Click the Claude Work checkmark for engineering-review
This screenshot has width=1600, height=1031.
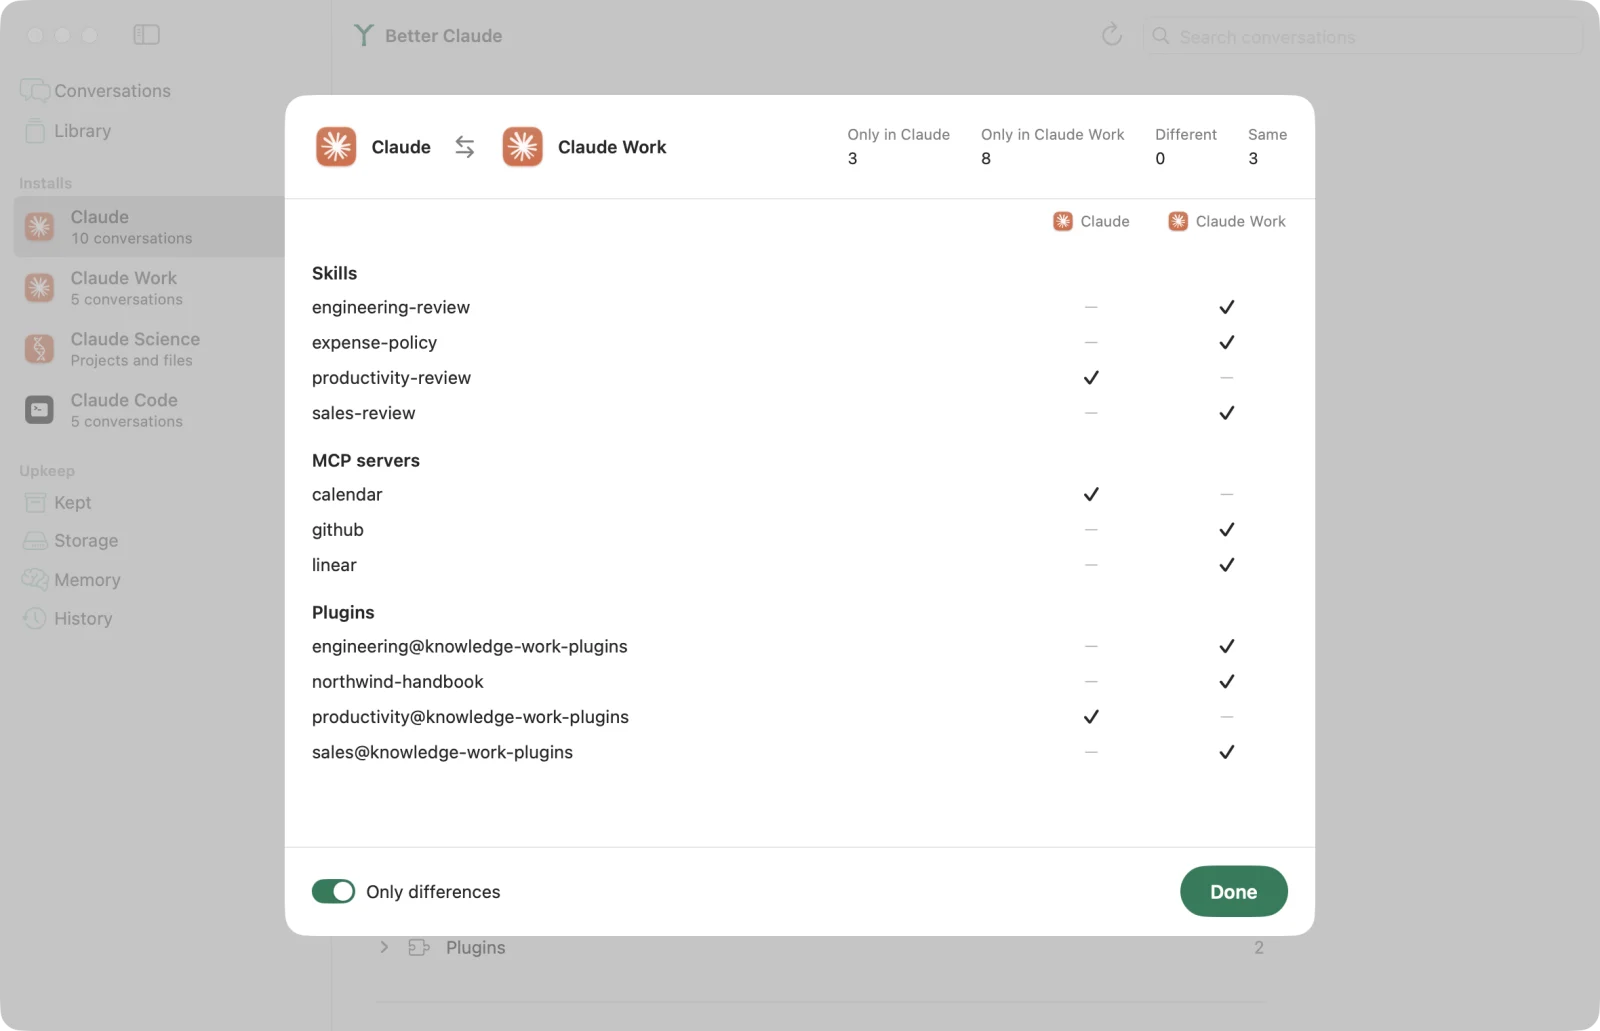(x=1227, y=307)
